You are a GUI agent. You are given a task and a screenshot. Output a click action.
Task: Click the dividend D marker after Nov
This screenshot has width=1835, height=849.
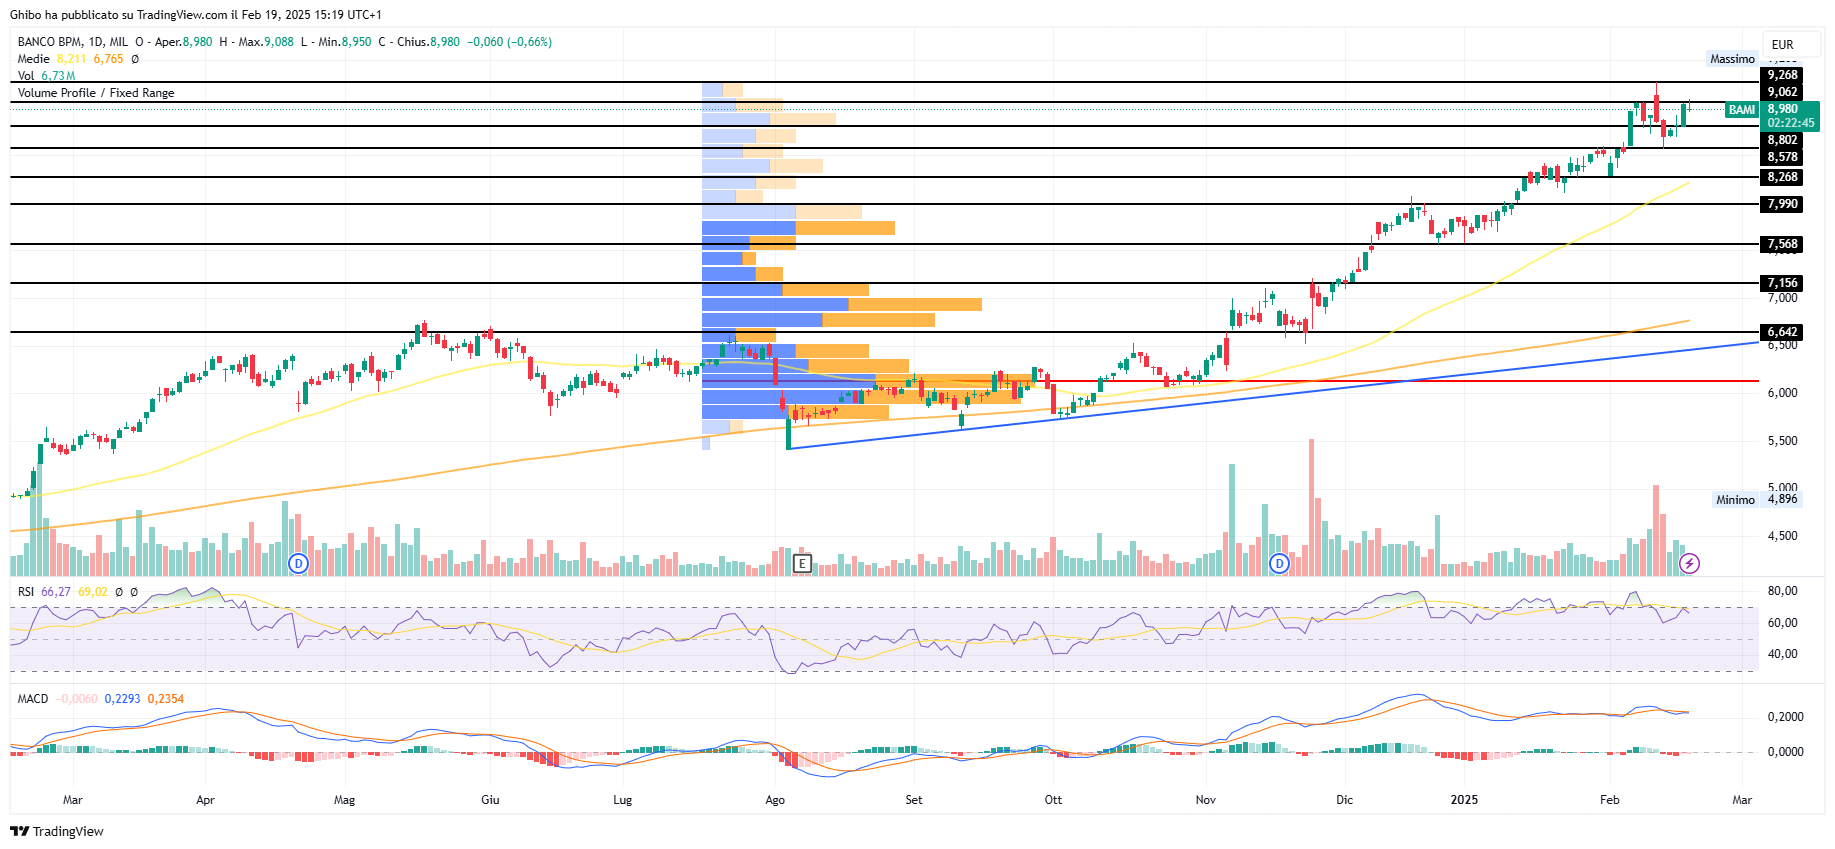pyautogui.click(x=1279, y=564)
